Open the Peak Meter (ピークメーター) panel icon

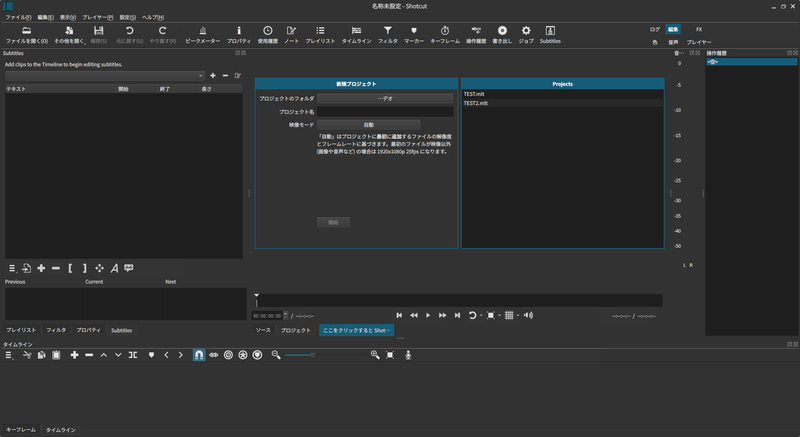click(x=203, y=31)
